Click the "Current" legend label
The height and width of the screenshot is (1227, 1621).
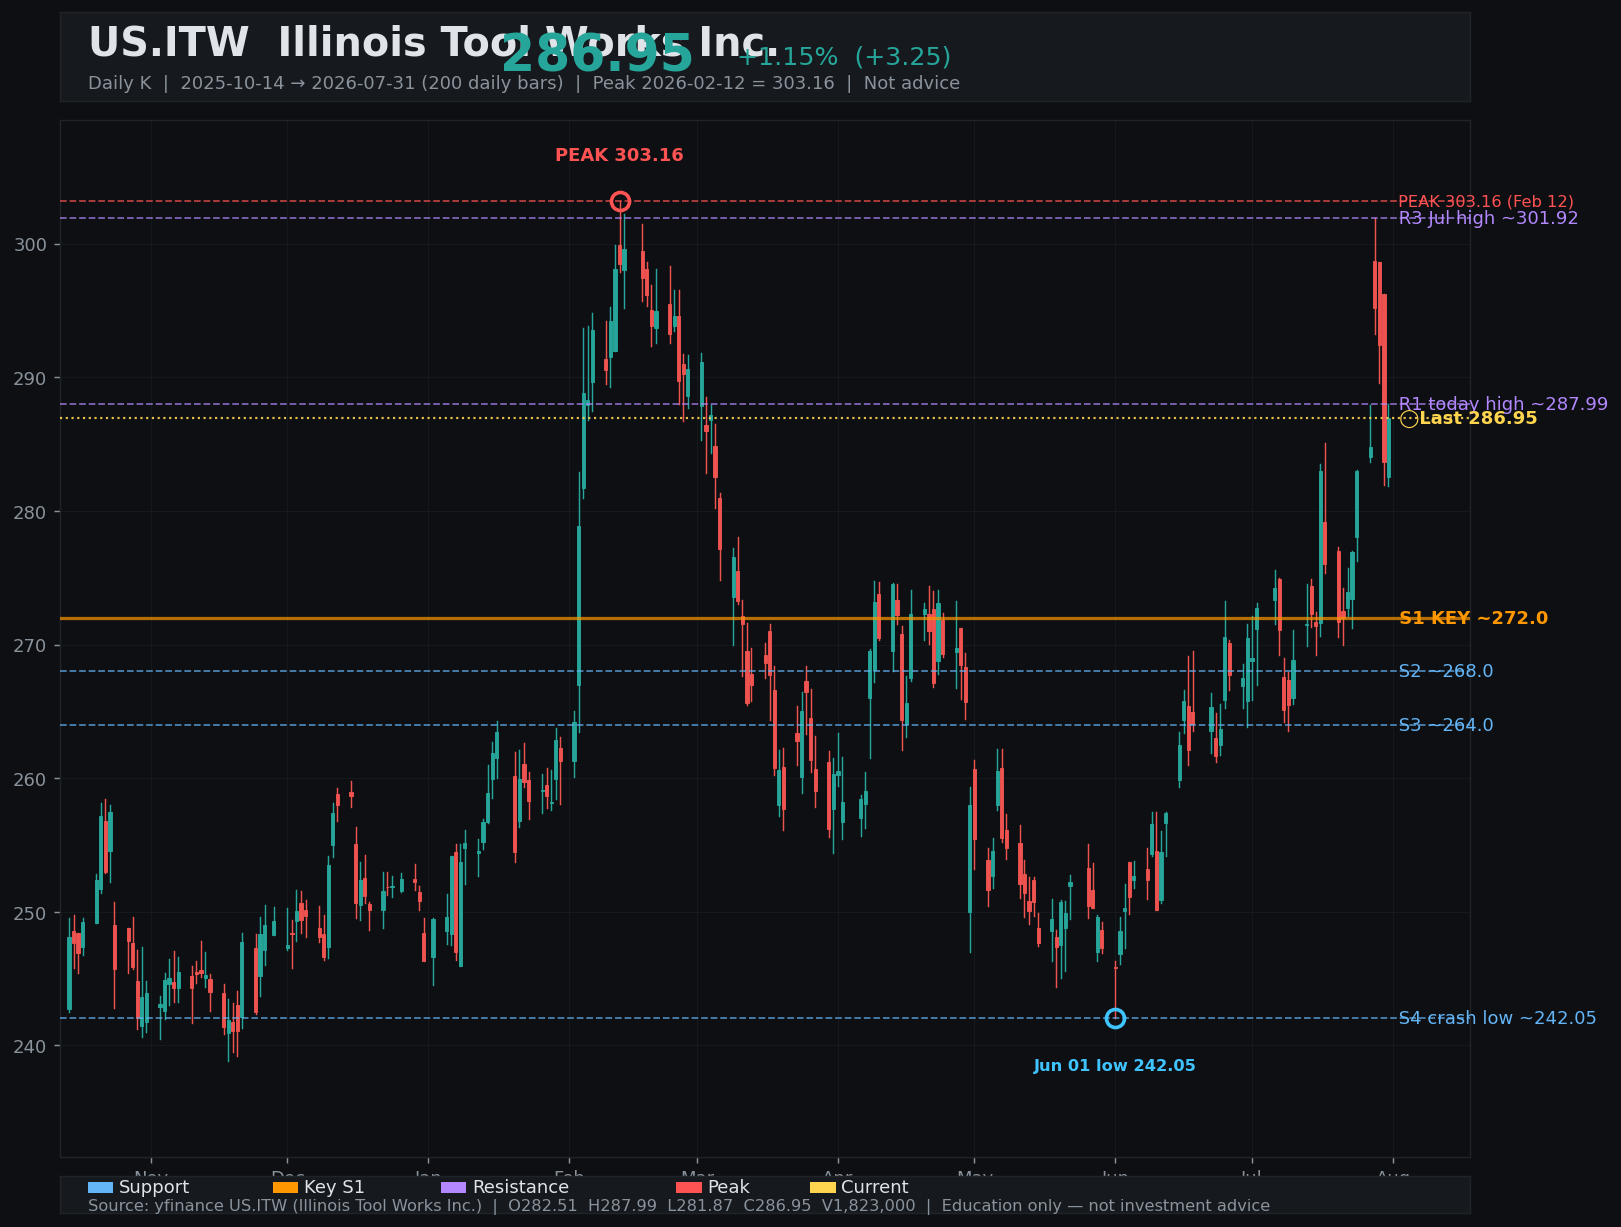tap(875, 1187)
